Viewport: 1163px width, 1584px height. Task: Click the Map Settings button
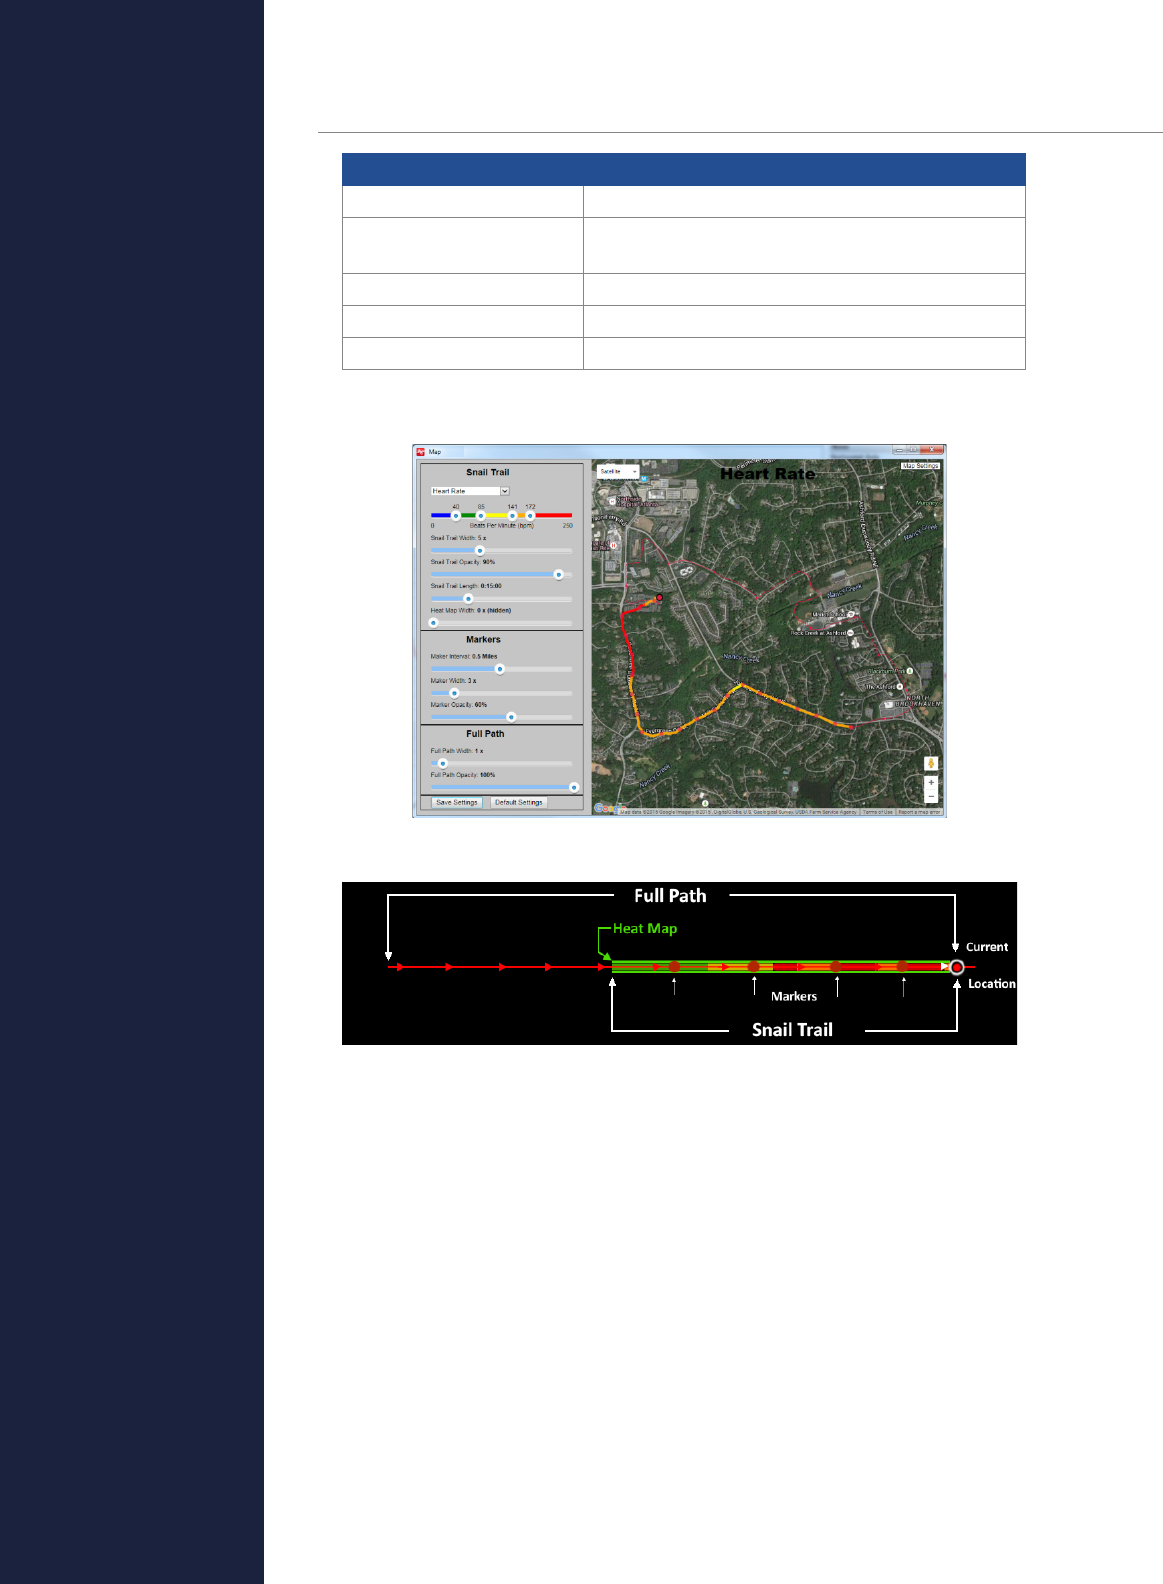pos(920,466)
